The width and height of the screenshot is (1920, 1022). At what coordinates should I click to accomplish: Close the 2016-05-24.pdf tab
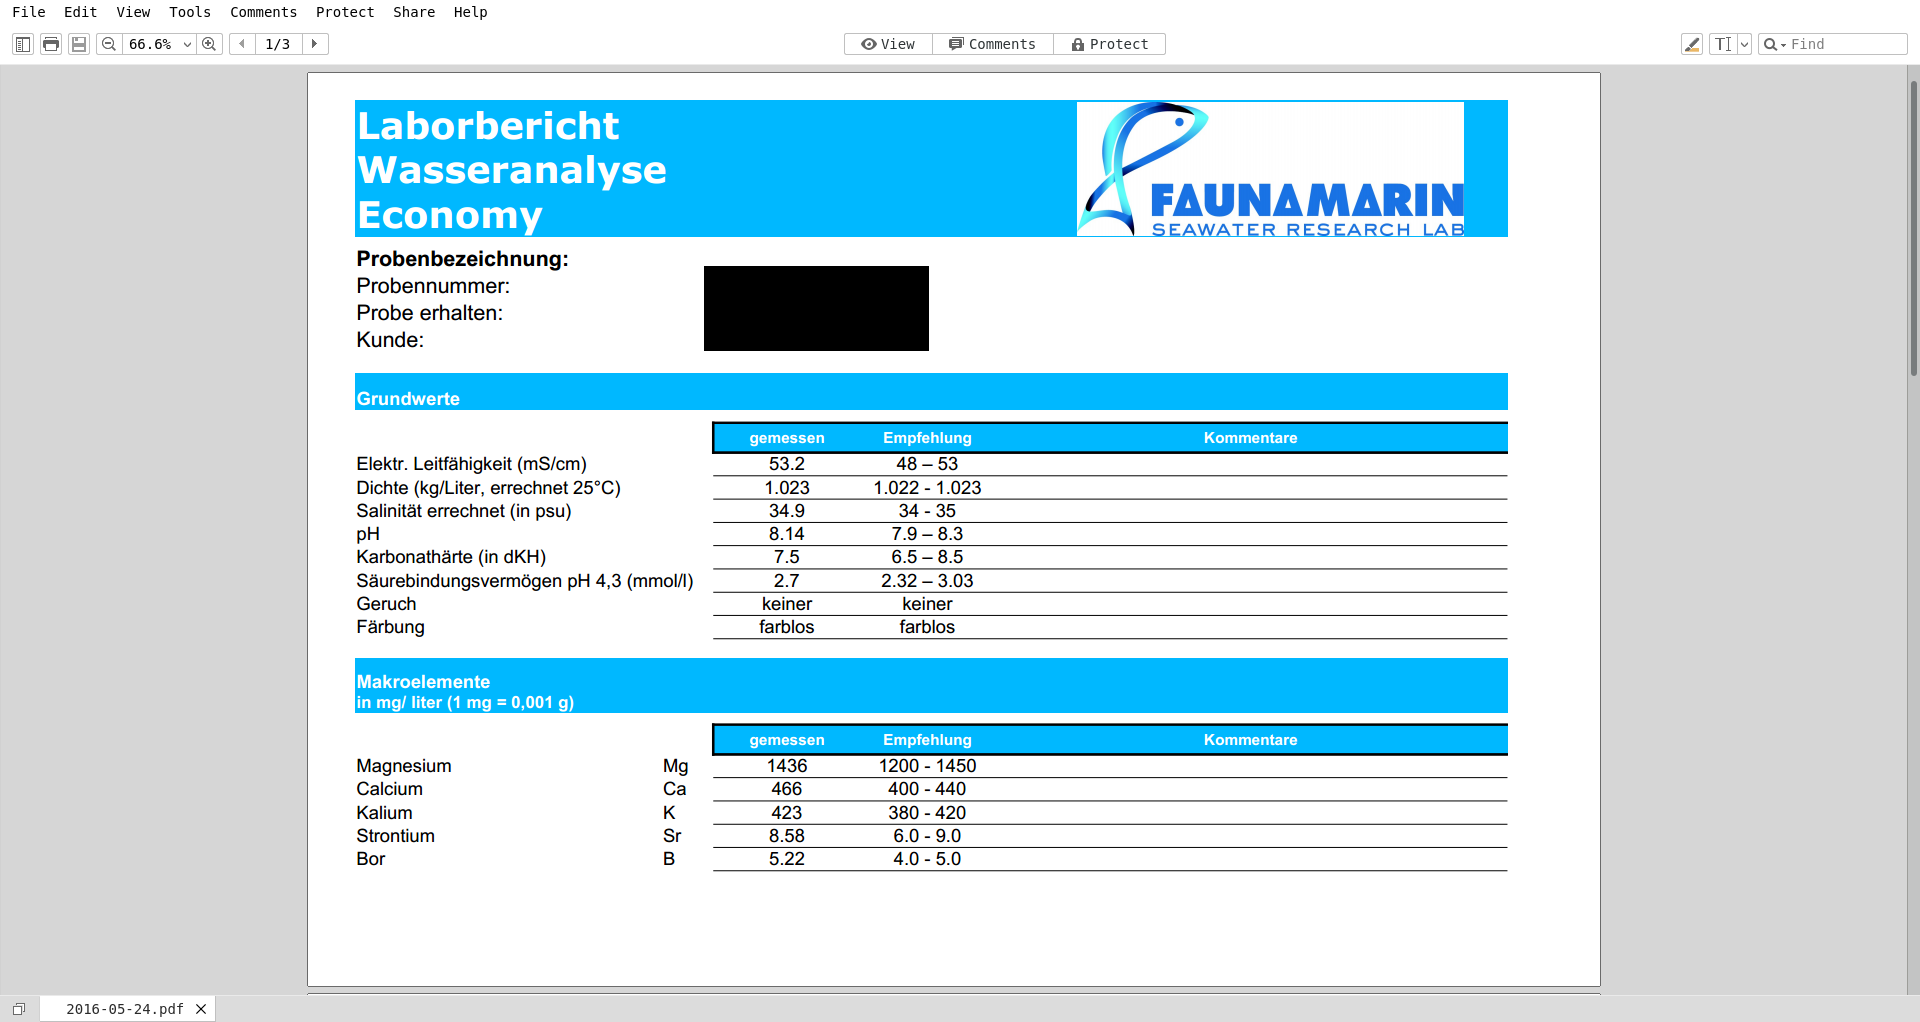201,1009
